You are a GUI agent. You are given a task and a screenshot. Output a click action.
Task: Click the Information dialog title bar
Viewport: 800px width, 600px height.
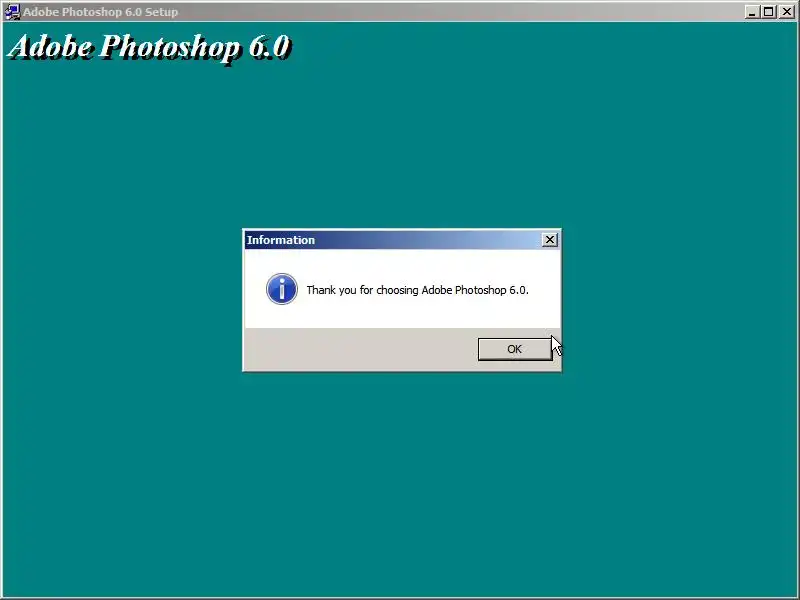click(x=402, y=240)
